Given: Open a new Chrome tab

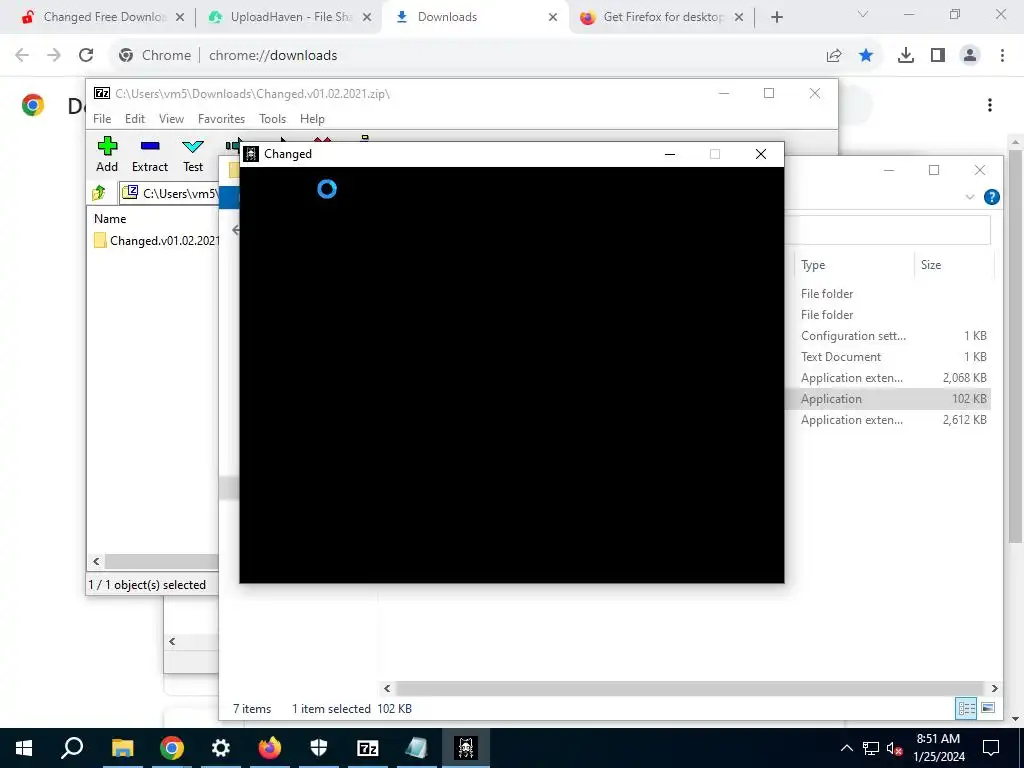Looking at the screenshot, I should pyautogui.click(x=776, y=17).
